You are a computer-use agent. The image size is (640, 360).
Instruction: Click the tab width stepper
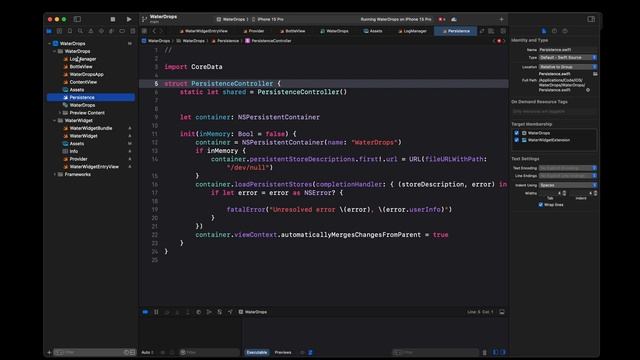564,193
